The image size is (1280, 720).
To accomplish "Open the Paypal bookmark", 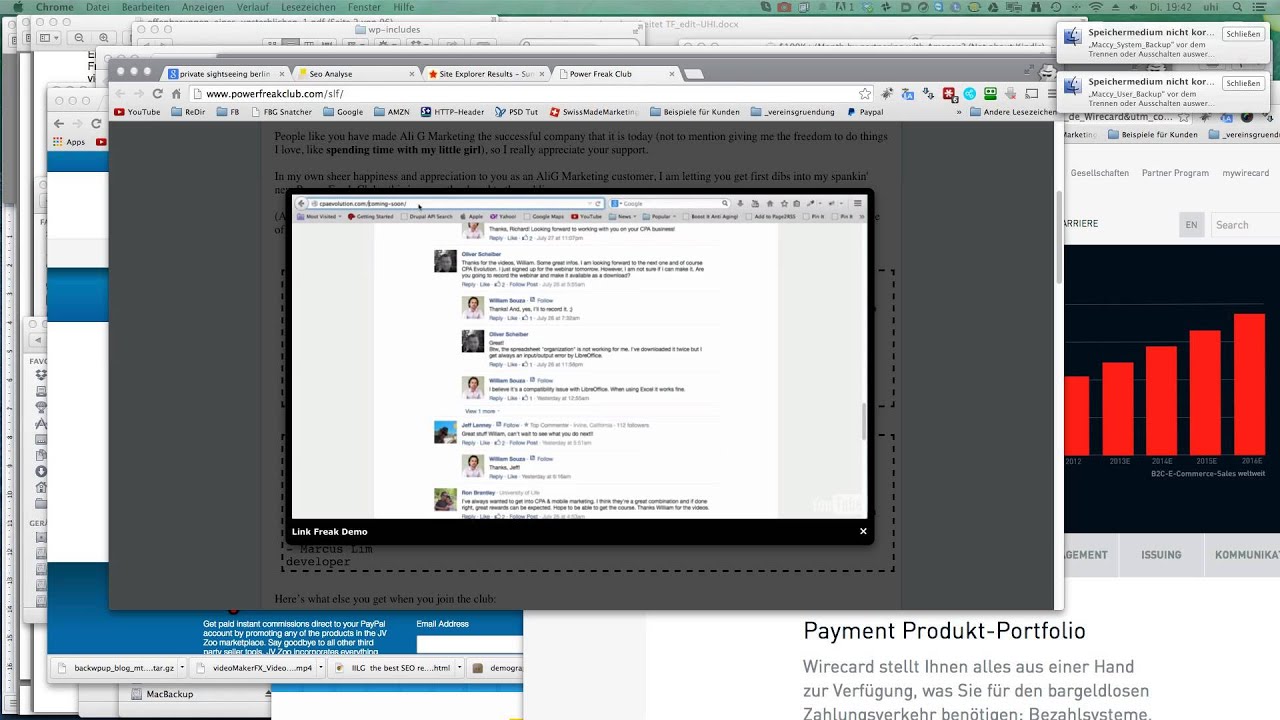I will click(864, 112).
